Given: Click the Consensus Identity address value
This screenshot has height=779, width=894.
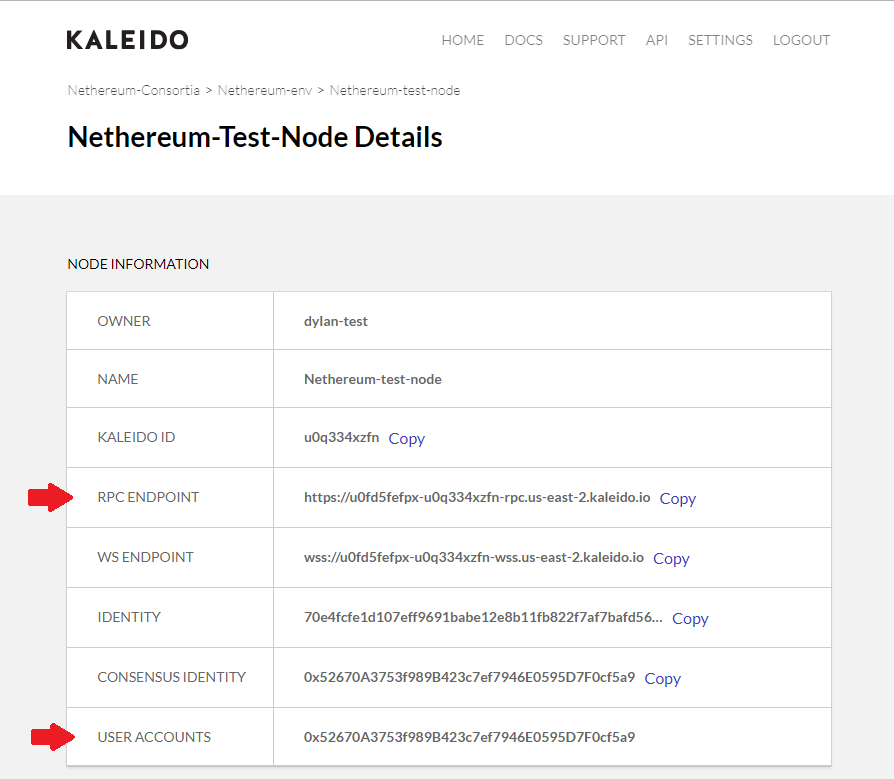Looking at the screenshot, I should coord(469,677).
